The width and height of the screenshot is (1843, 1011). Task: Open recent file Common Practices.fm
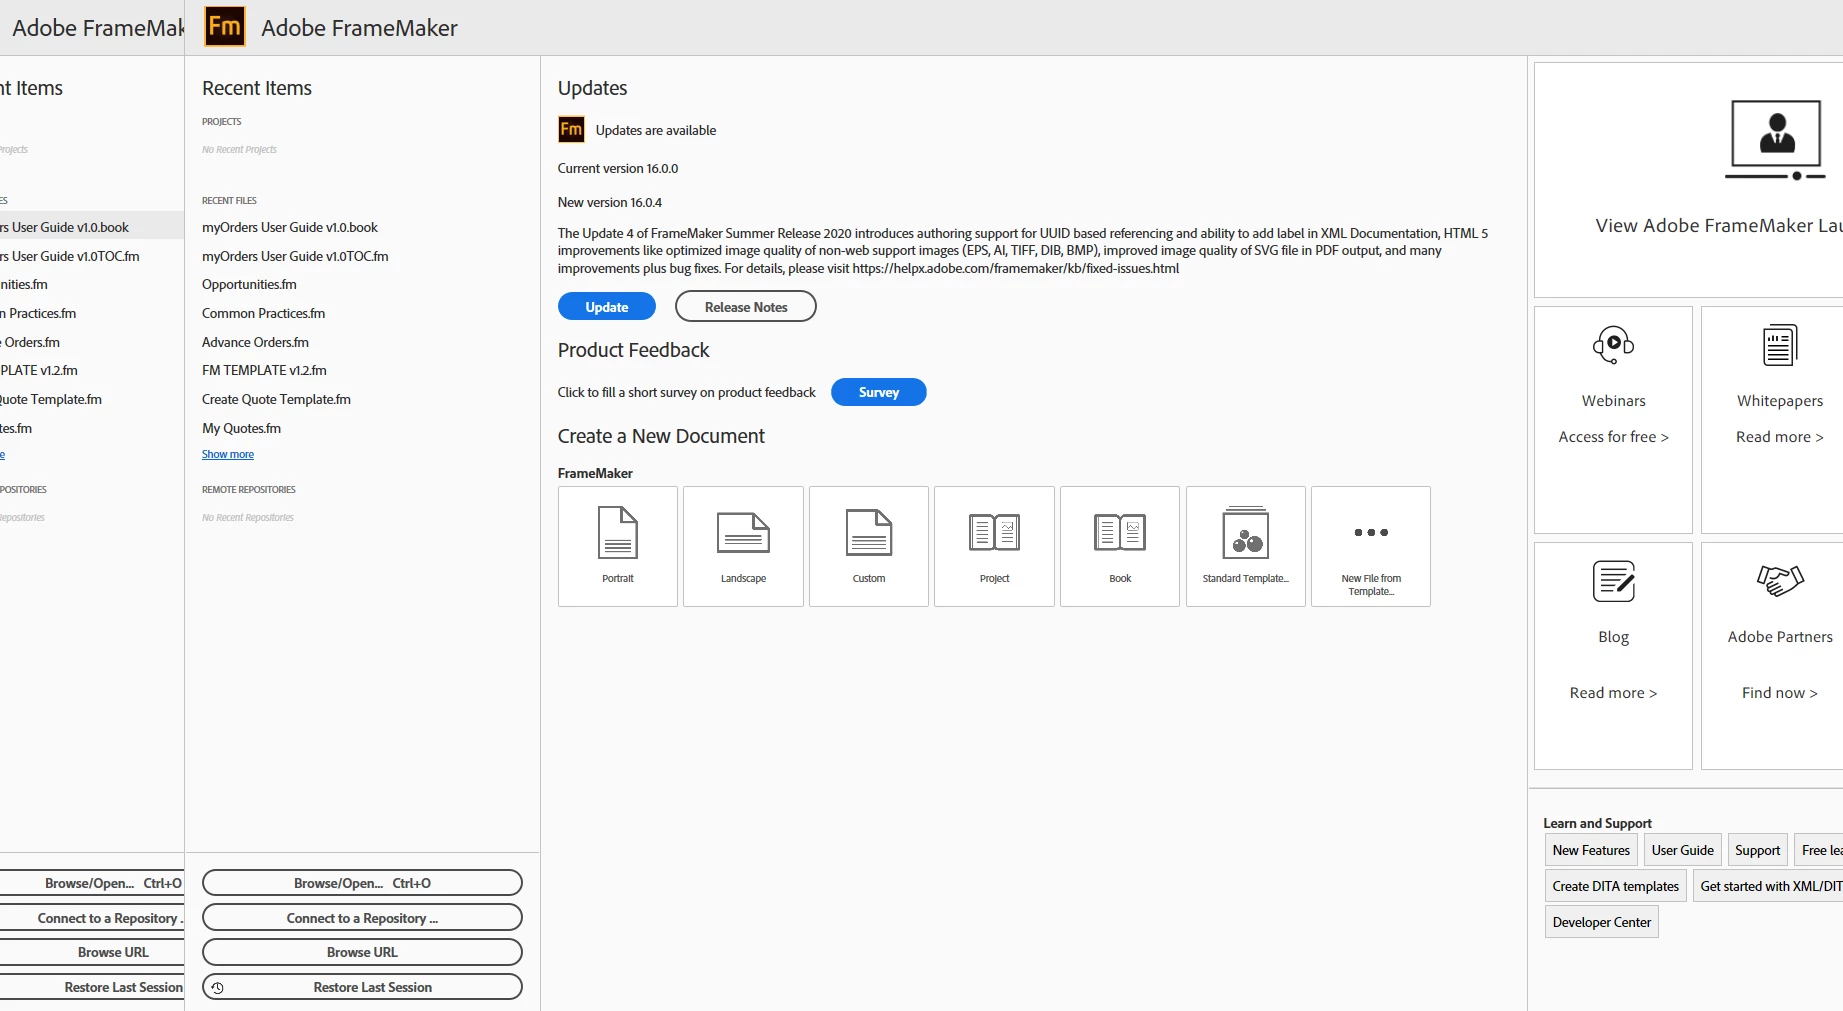[x=263, y=313]
